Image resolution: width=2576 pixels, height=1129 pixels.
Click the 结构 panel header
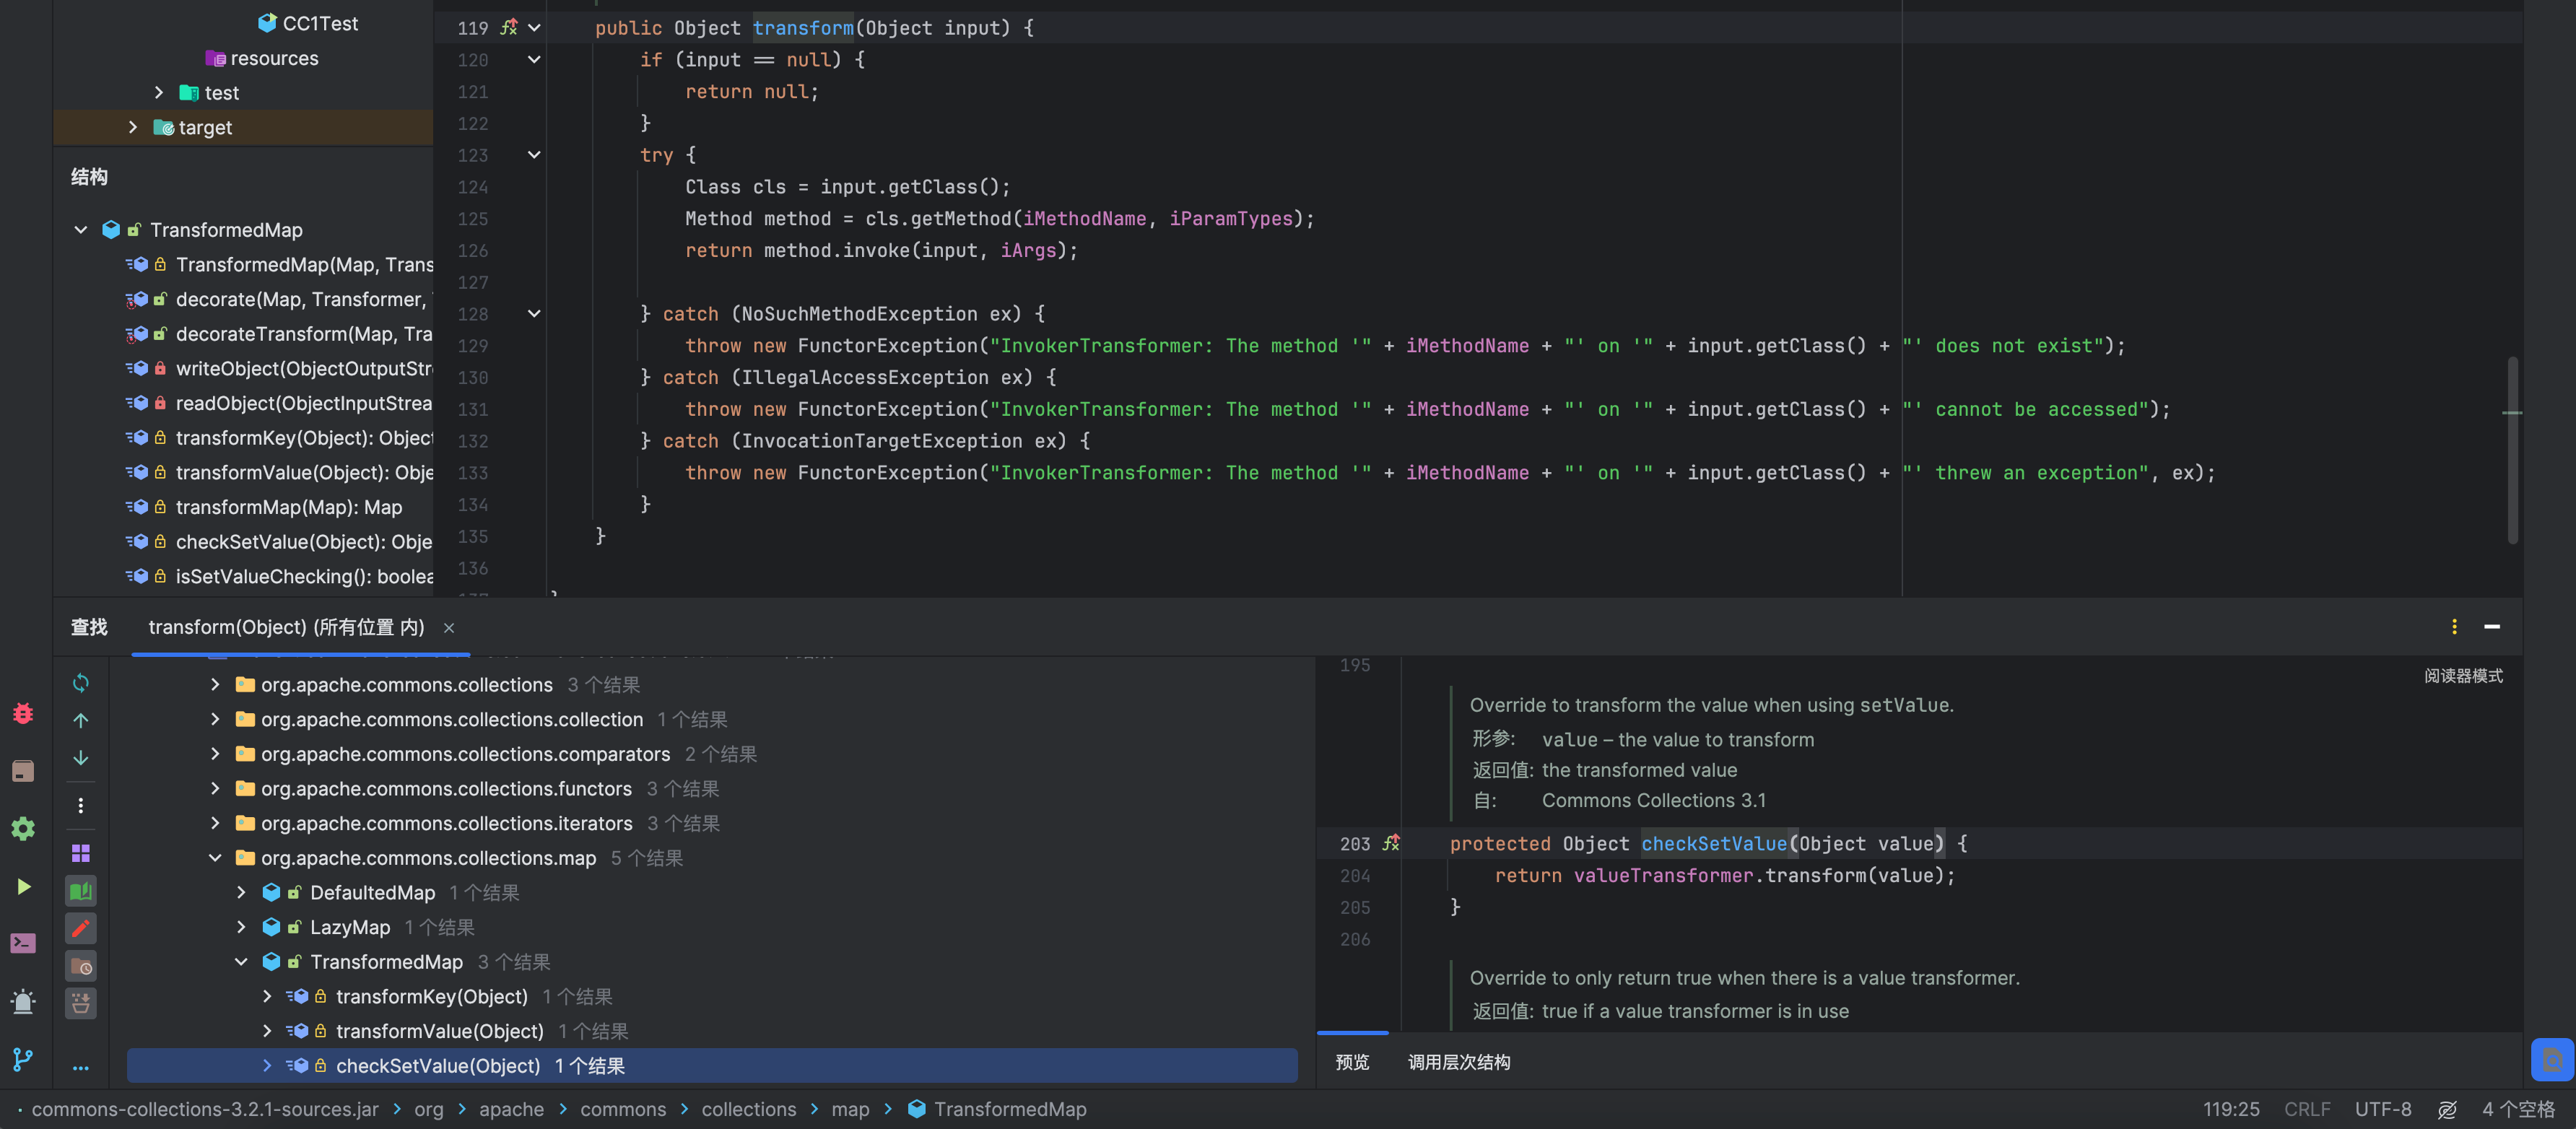point(89,177)
